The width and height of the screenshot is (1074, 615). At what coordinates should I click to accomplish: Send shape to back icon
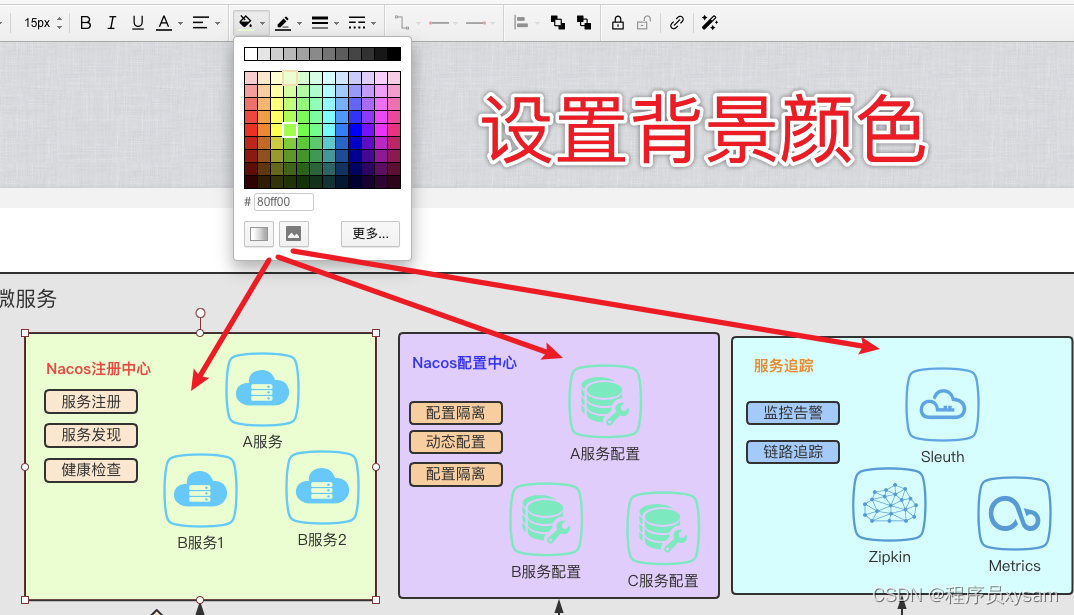(584, 23)
